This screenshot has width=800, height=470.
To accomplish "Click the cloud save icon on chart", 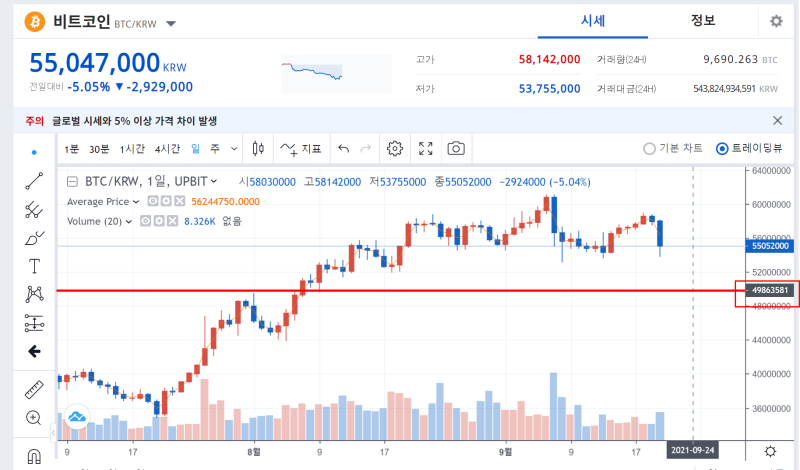I will coord(77,417).
